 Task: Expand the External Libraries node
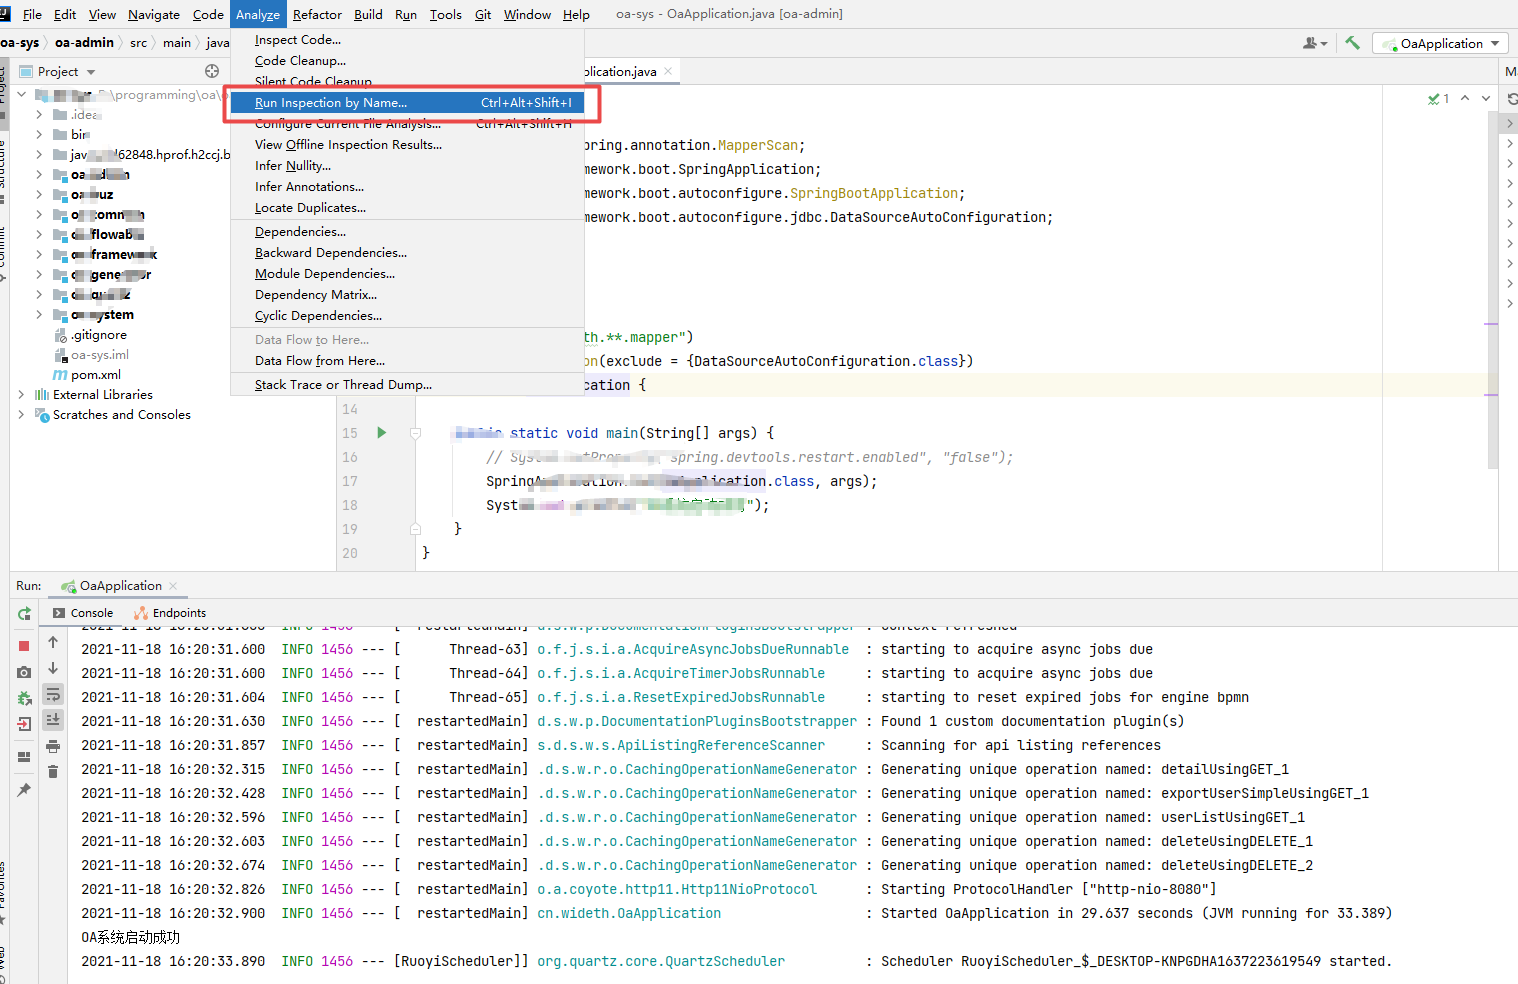point(21,394)
